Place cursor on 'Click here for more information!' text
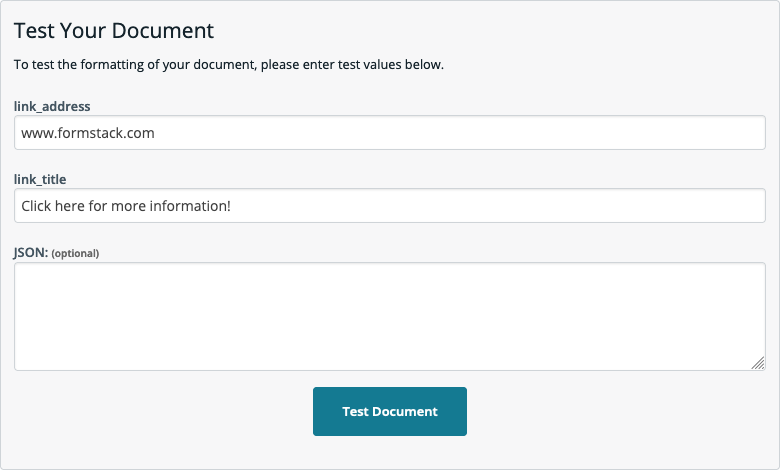 pyautogui.click(x=126, y=206)
